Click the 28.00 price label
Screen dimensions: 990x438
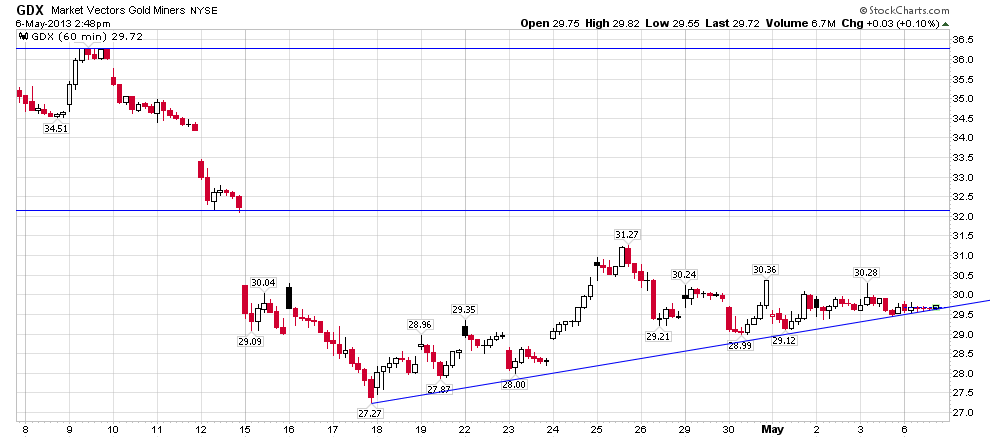[513, 384]
